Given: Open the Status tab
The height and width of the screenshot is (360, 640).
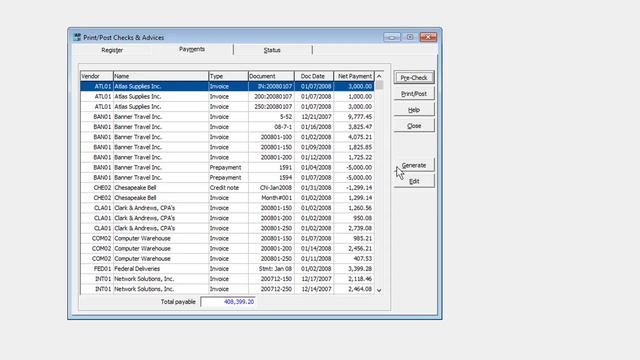Looking at the screenshot, I should (272, 50).
